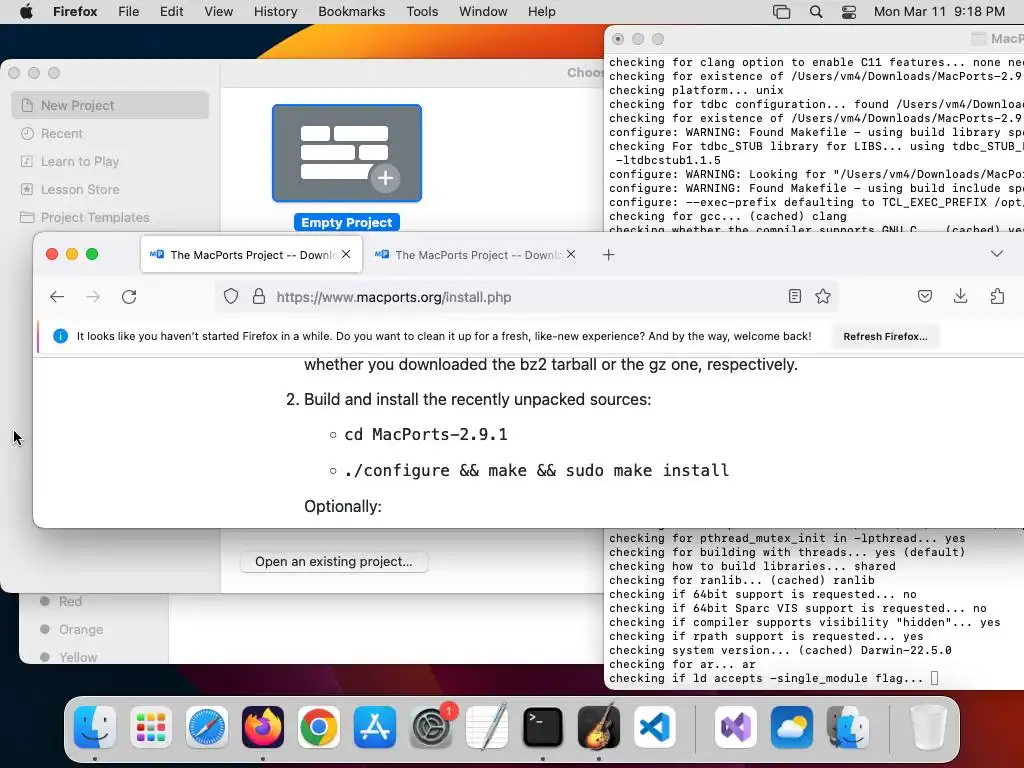This screenshot has width=1024, height=768.
Task: Bookmark this page with star icon
Action: click(823, 296)
